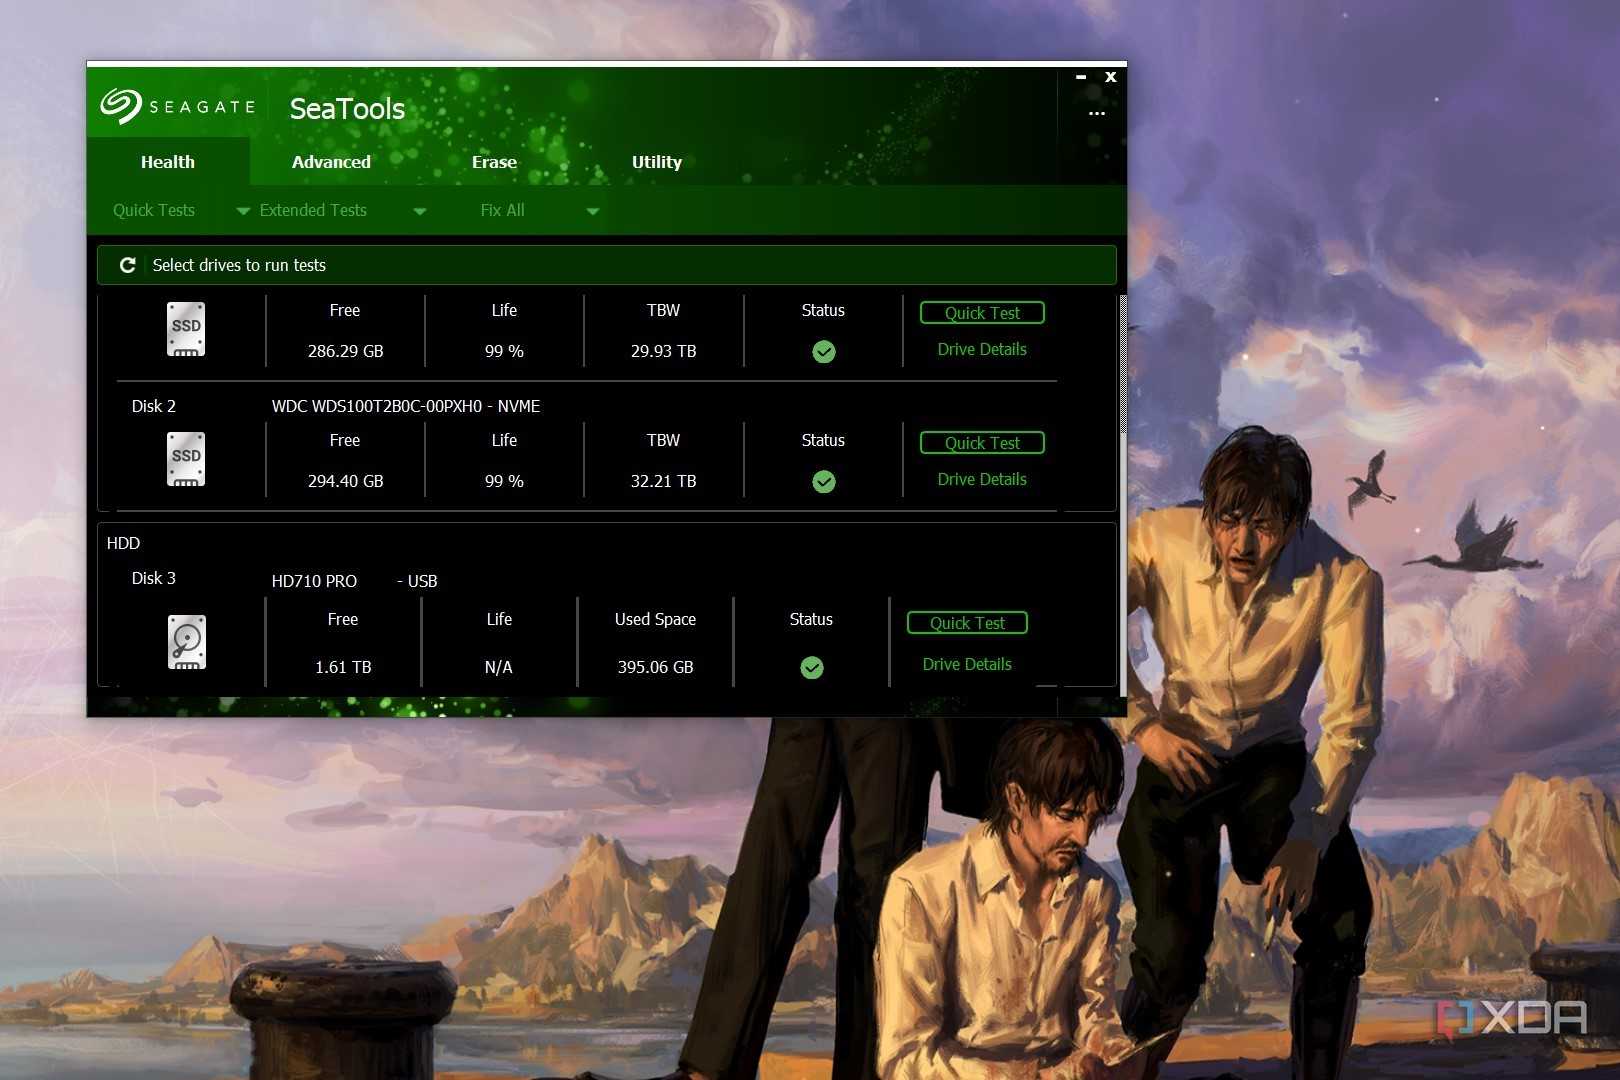Screen dimensions: 1620x1080
Task: Select the Disk 2 SSD drive icon
Action: [x=186, y=459]
